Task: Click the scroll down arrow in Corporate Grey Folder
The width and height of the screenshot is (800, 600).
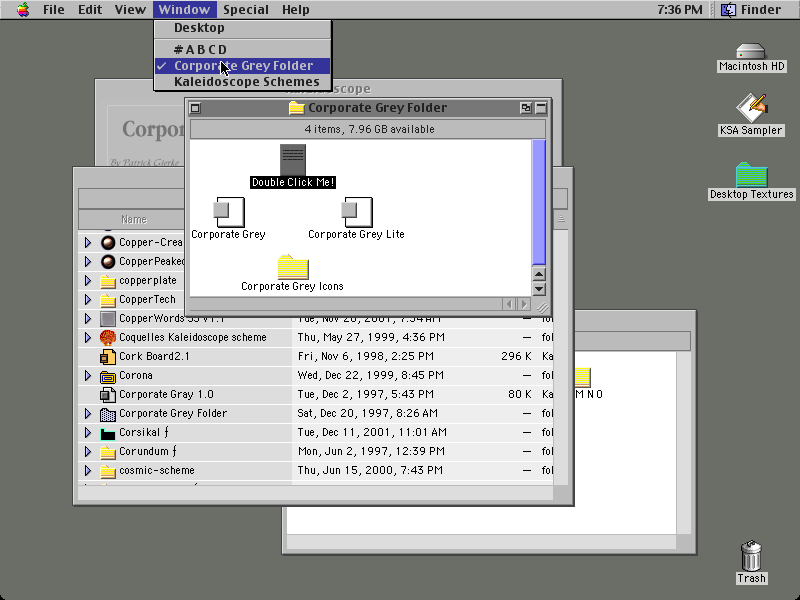Action: coord(539,289)
